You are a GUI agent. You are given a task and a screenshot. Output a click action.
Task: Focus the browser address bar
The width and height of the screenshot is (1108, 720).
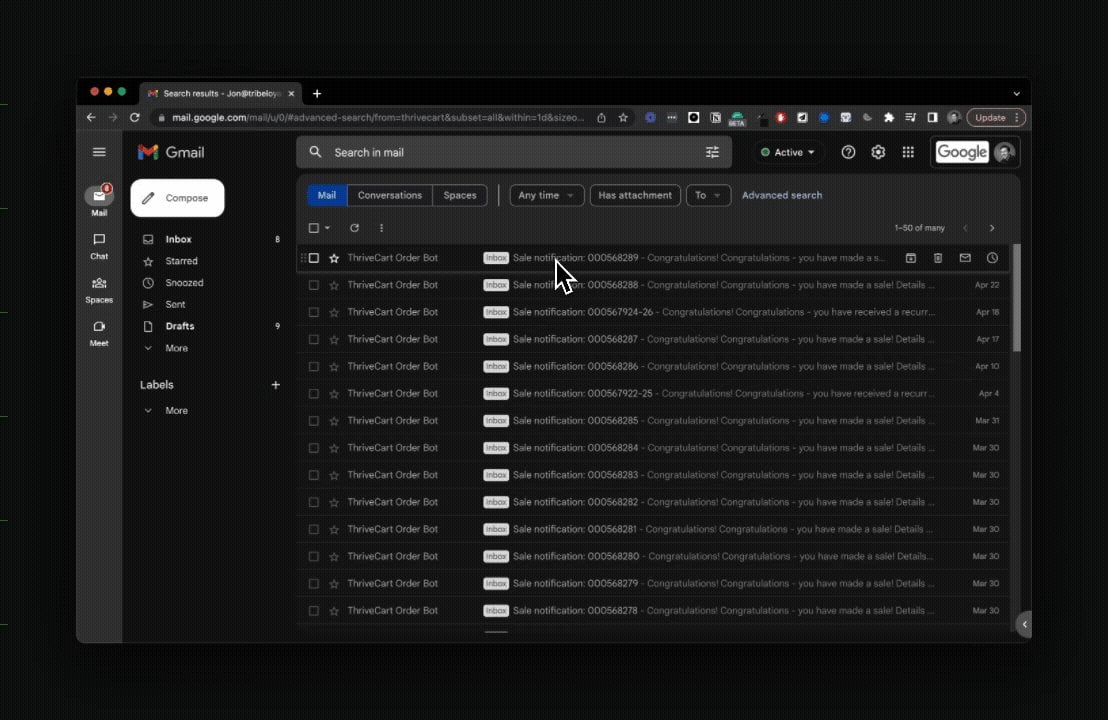(x=378, y=117)
